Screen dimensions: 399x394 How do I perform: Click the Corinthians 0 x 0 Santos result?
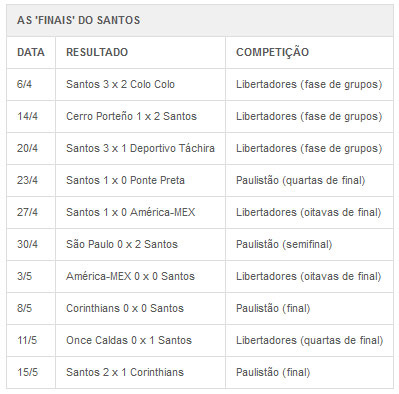tap(125, 308)
